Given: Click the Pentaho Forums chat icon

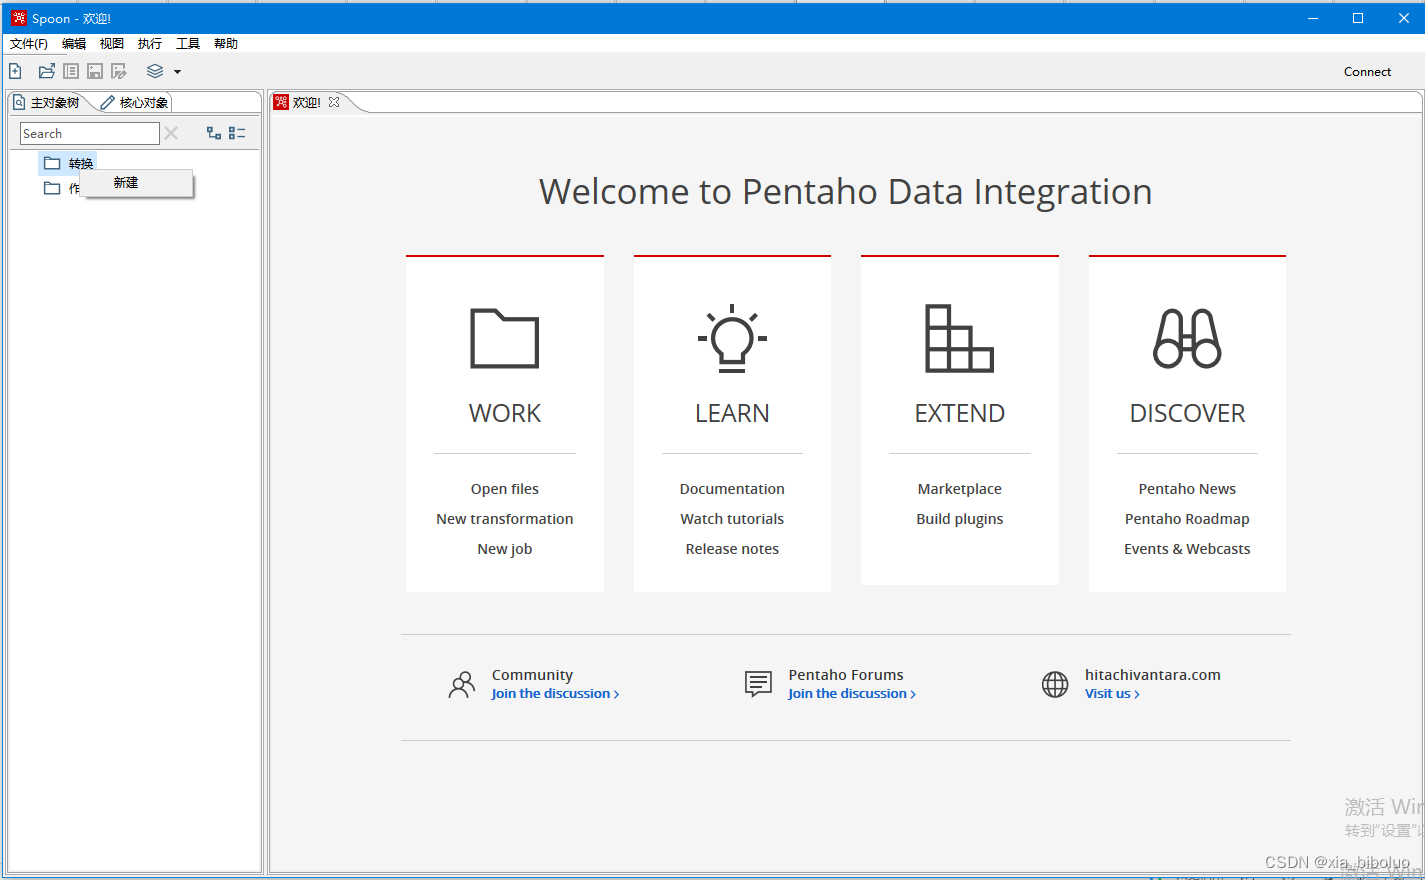Looking at the screenshot, I should pos(759,684).
